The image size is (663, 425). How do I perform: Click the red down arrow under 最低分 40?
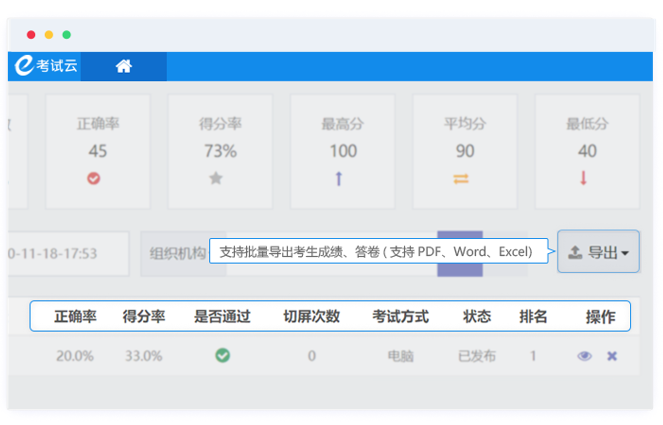point(584,179)
